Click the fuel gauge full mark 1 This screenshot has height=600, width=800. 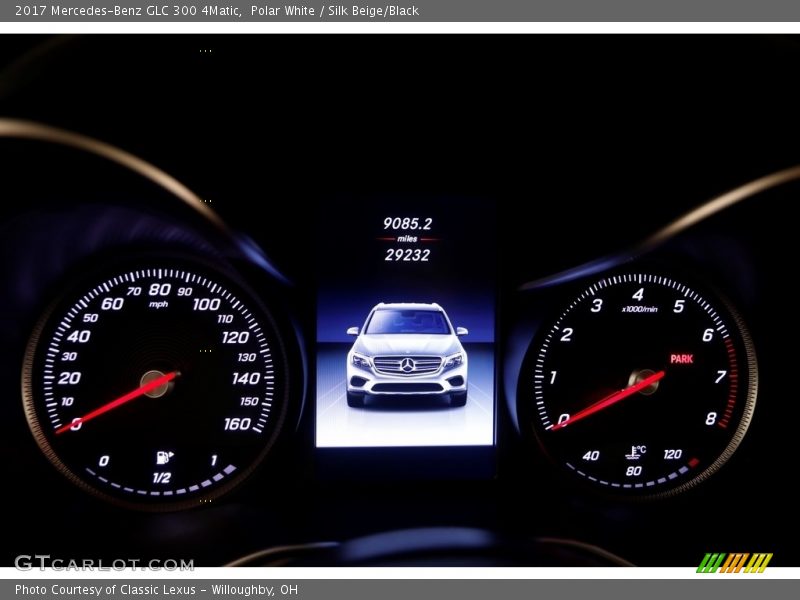pos(214,461)
